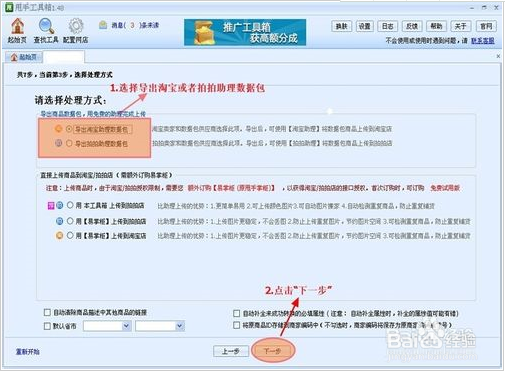Switch to the 起始页 tab
The image size is (505, 375).
tap(24, 57)
